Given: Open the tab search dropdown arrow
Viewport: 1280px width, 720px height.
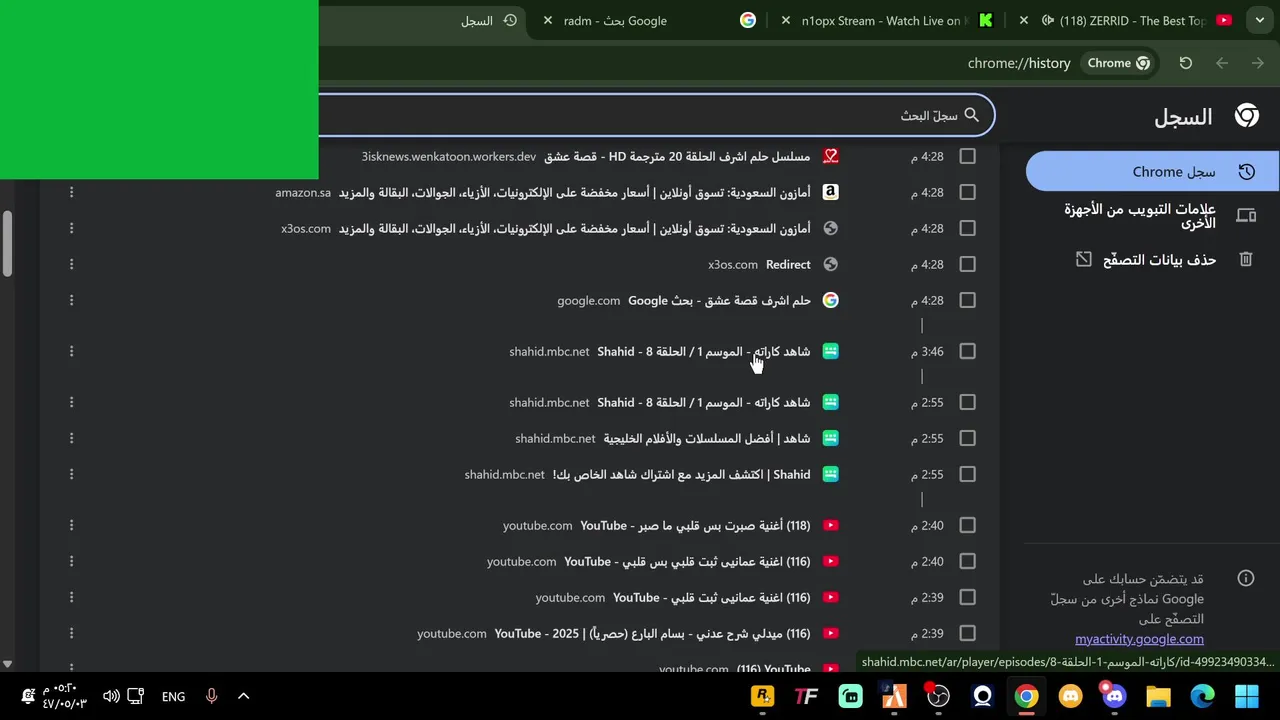Looking at the screenshot, I should click(1260, 20).
